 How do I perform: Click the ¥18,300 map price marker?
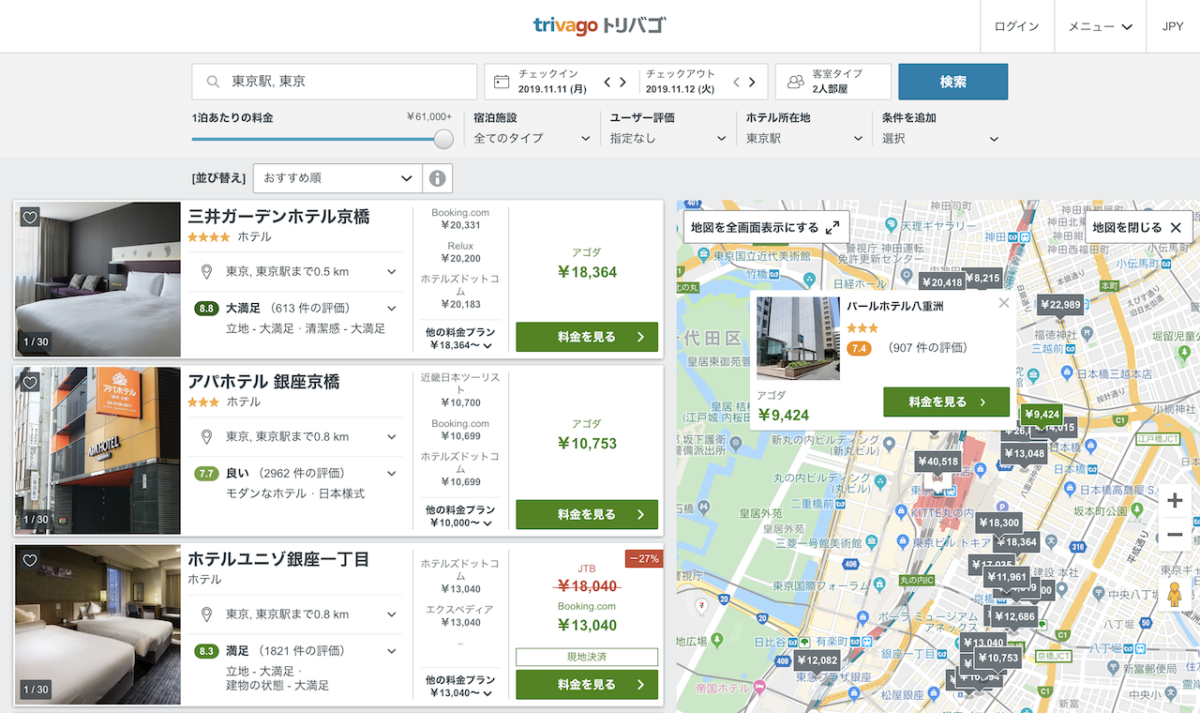click(999, 522)
